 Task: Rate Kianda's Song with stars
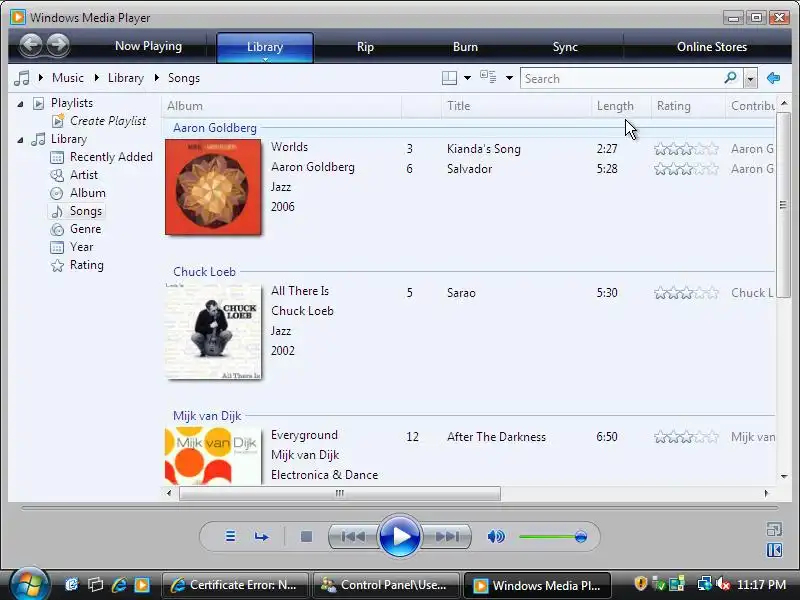686,149
